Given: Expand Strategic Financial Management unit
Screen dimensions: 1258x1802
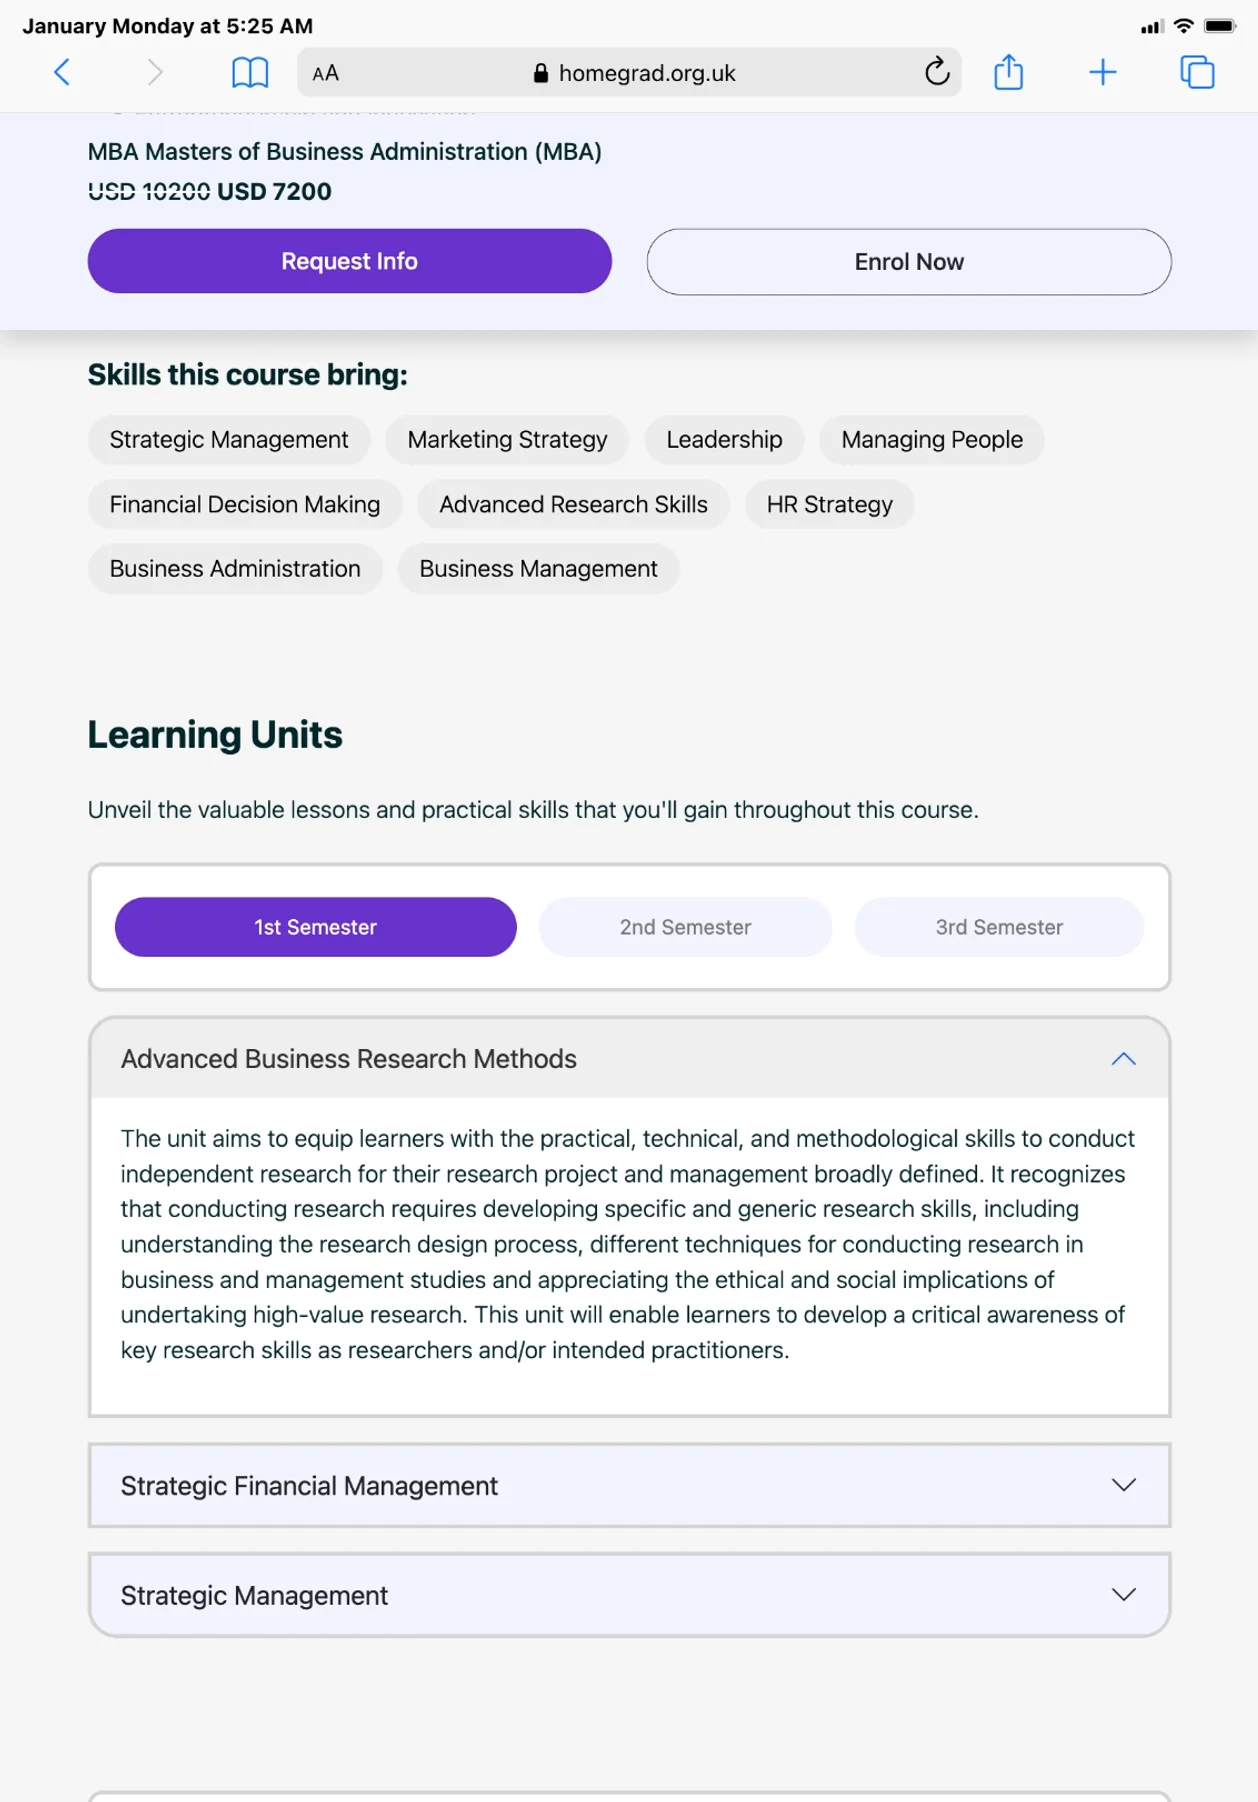Looking at the screenshot, I should [x=630, y=1485].
